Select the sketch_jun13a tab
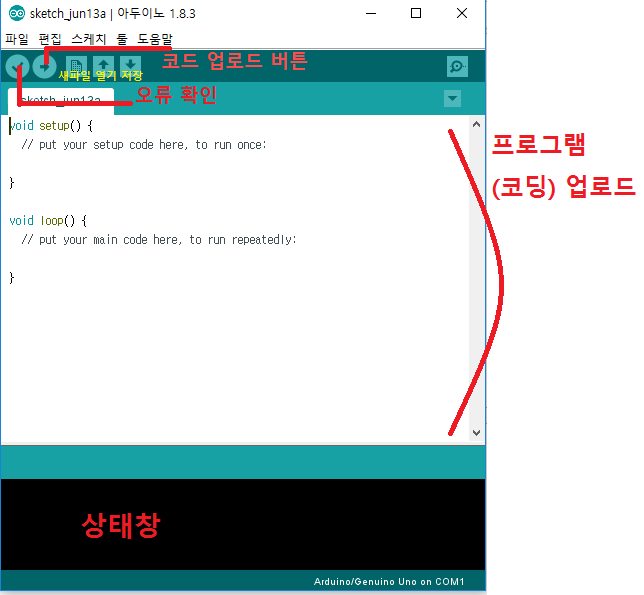 point(61,100)
